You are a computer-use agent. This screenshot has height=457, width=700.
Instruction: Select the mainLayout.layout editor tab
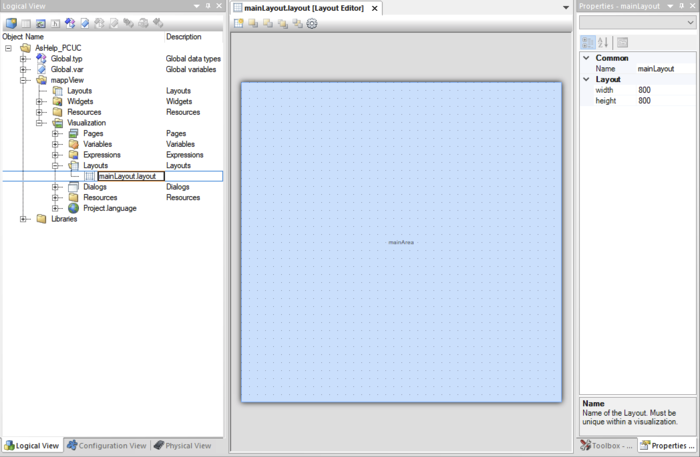[x=304, y=8]
